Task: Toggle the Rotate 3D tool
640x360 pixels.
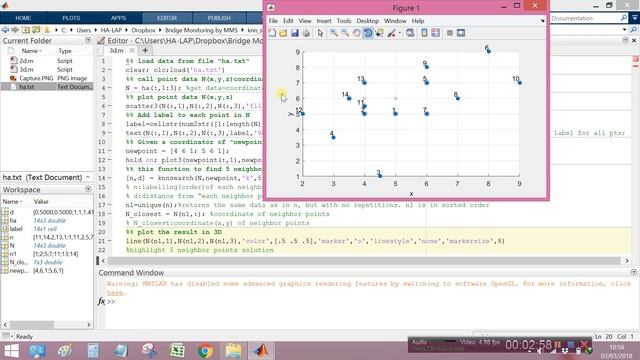Action: 368,33
